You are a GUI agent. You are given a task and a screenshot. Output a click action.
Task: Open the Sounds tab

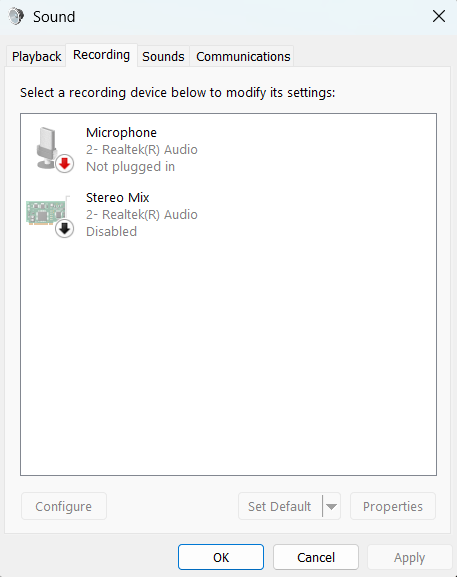tap(163, 56)
